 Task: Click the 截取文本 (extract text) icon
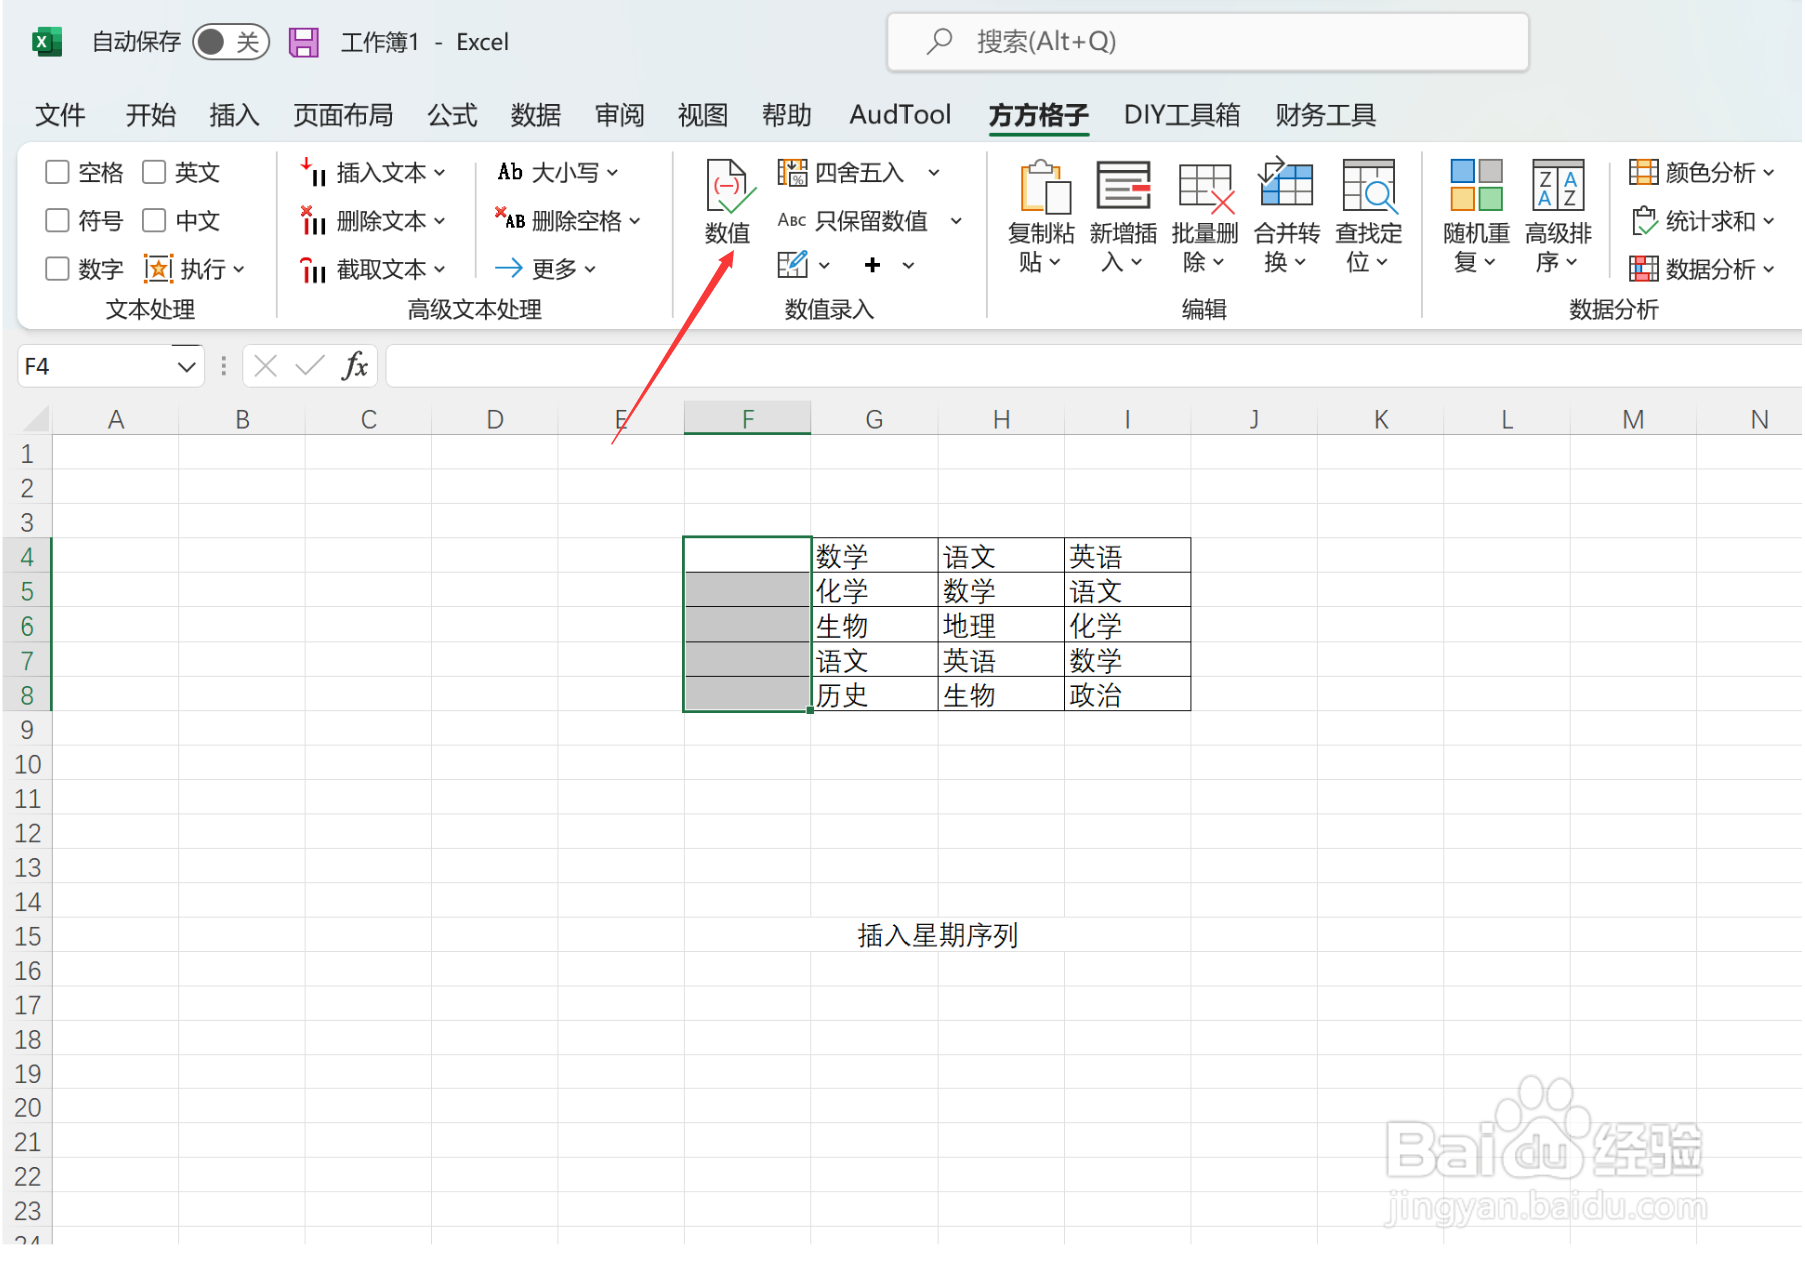pyautogui.click(x=313, y=269)
